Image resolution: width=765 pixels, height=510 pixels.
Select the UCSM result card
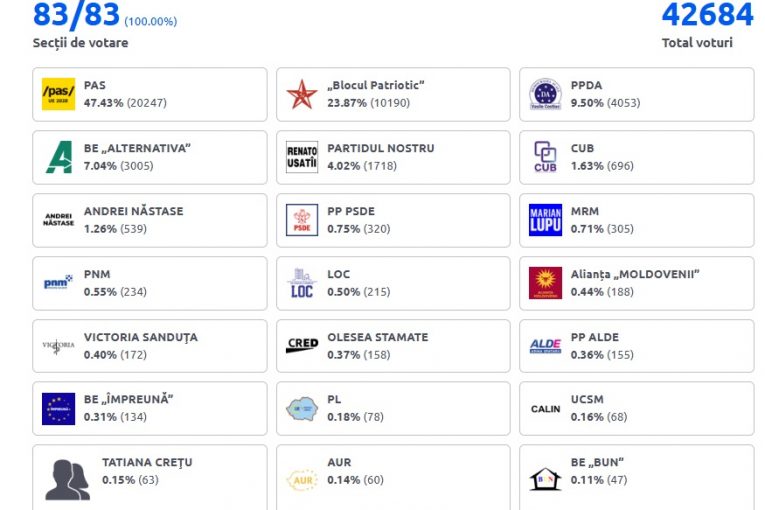637,409
